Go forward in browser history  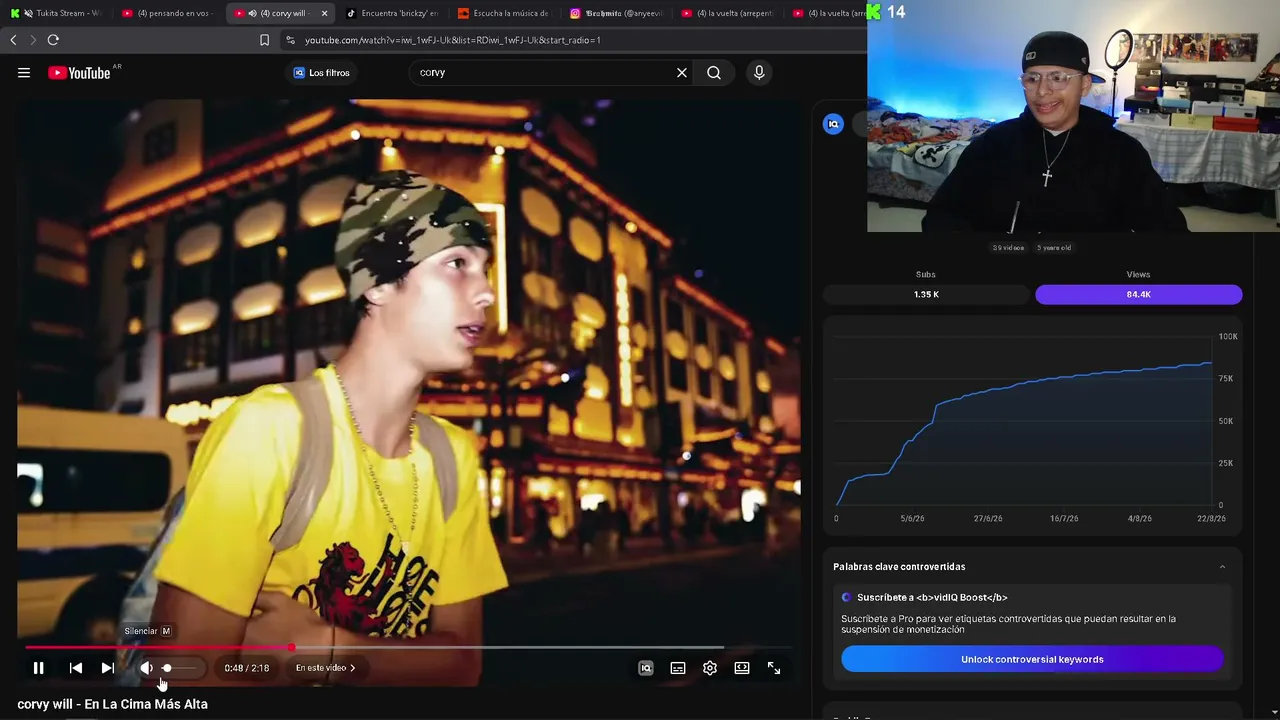coord(33,40)
